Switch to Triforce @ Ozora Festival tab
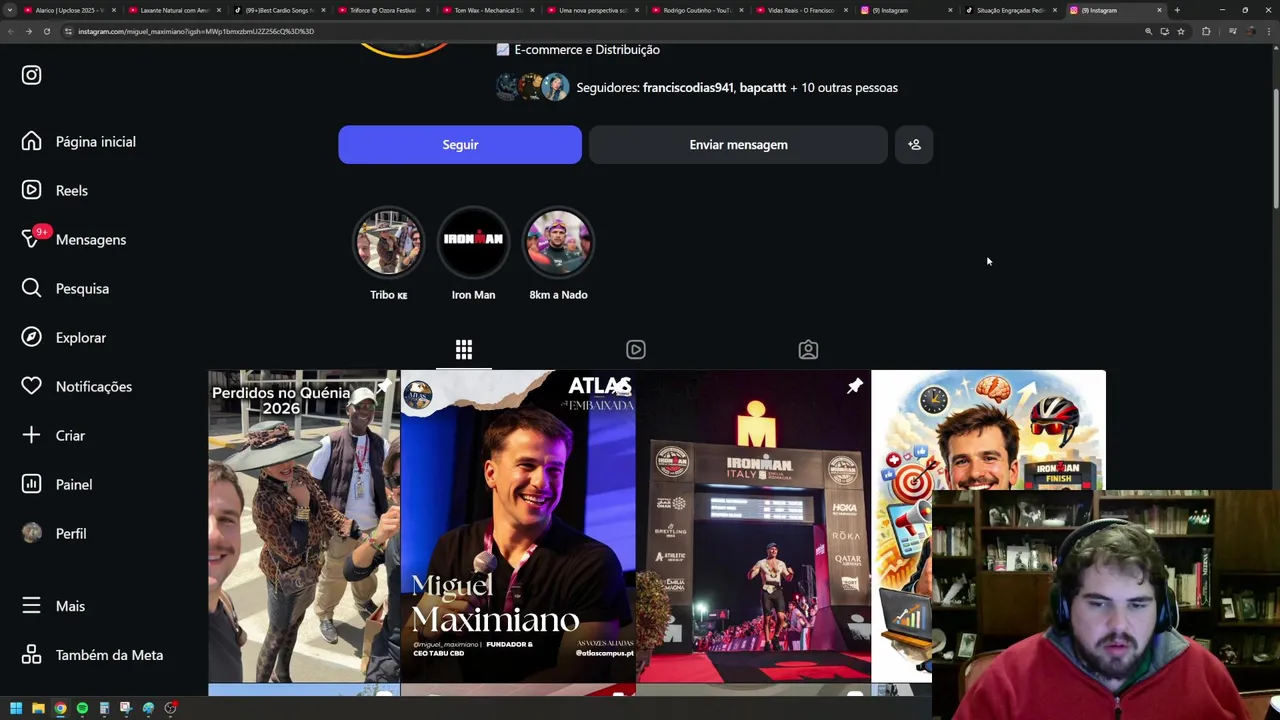Screen dimensions: 1280x720 (384, 10)
